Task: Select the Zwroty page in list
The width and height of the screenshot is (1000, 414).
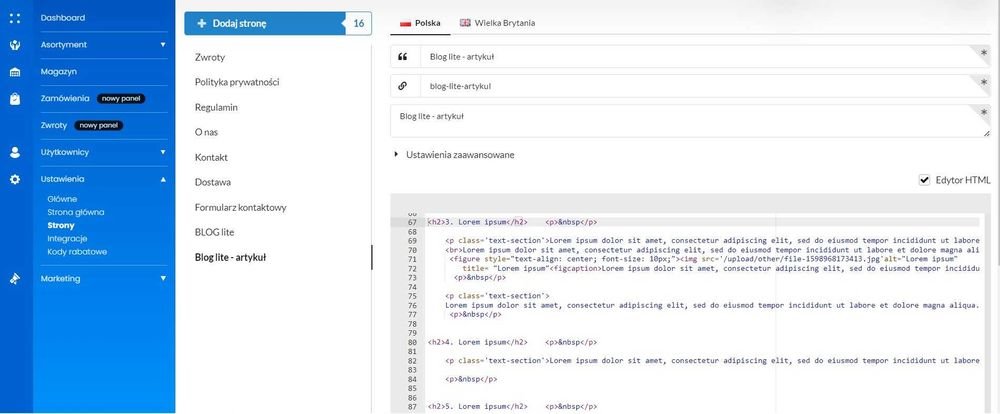Action: [210, 57]
